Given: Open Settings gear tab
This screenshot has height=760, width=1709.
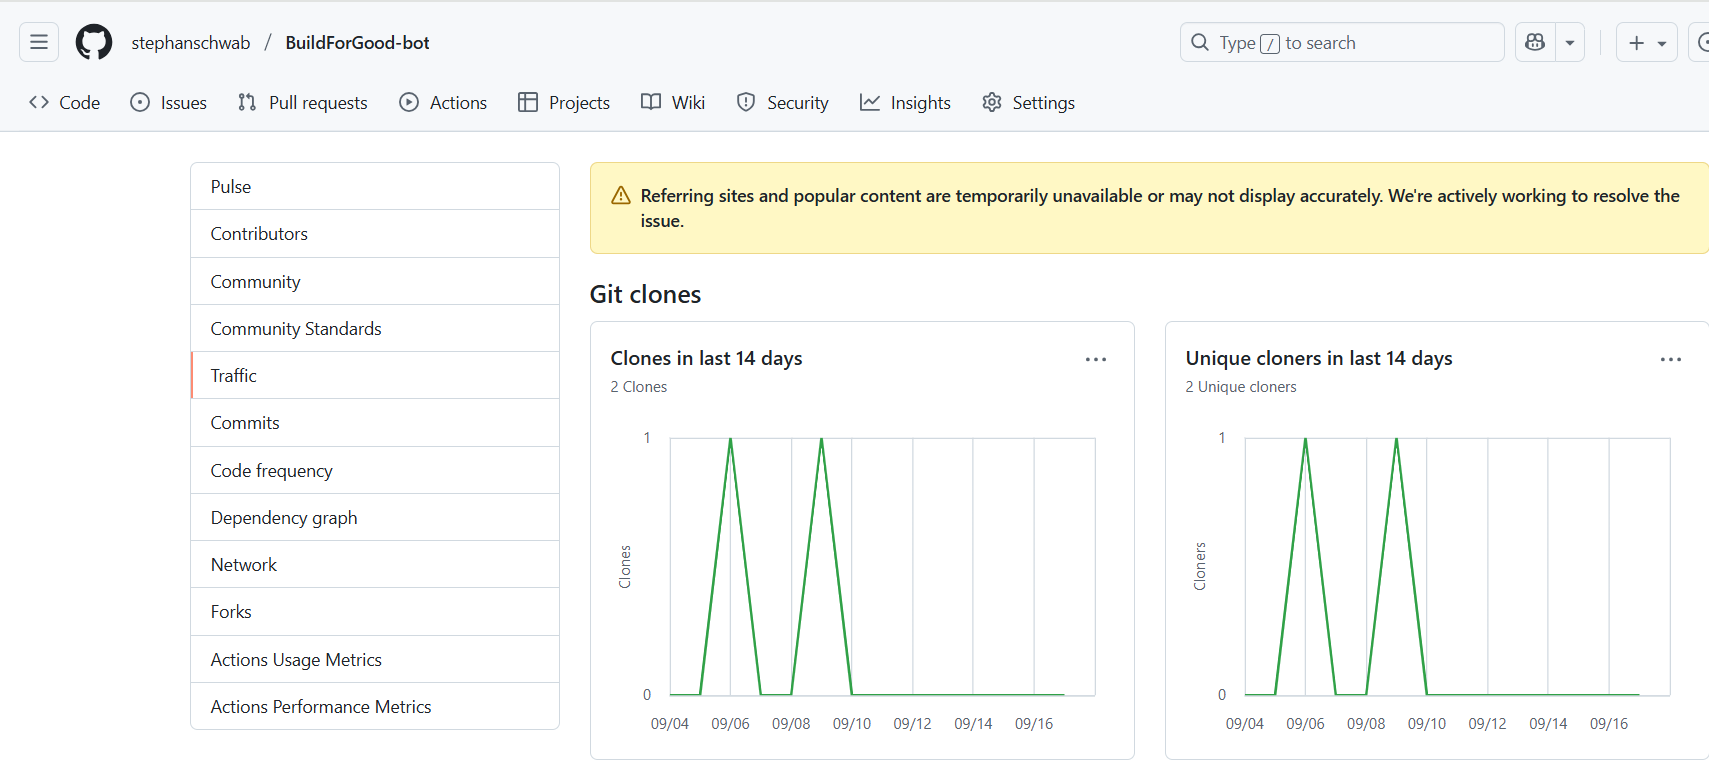Looking at the screenshot, I should 1028,103.
